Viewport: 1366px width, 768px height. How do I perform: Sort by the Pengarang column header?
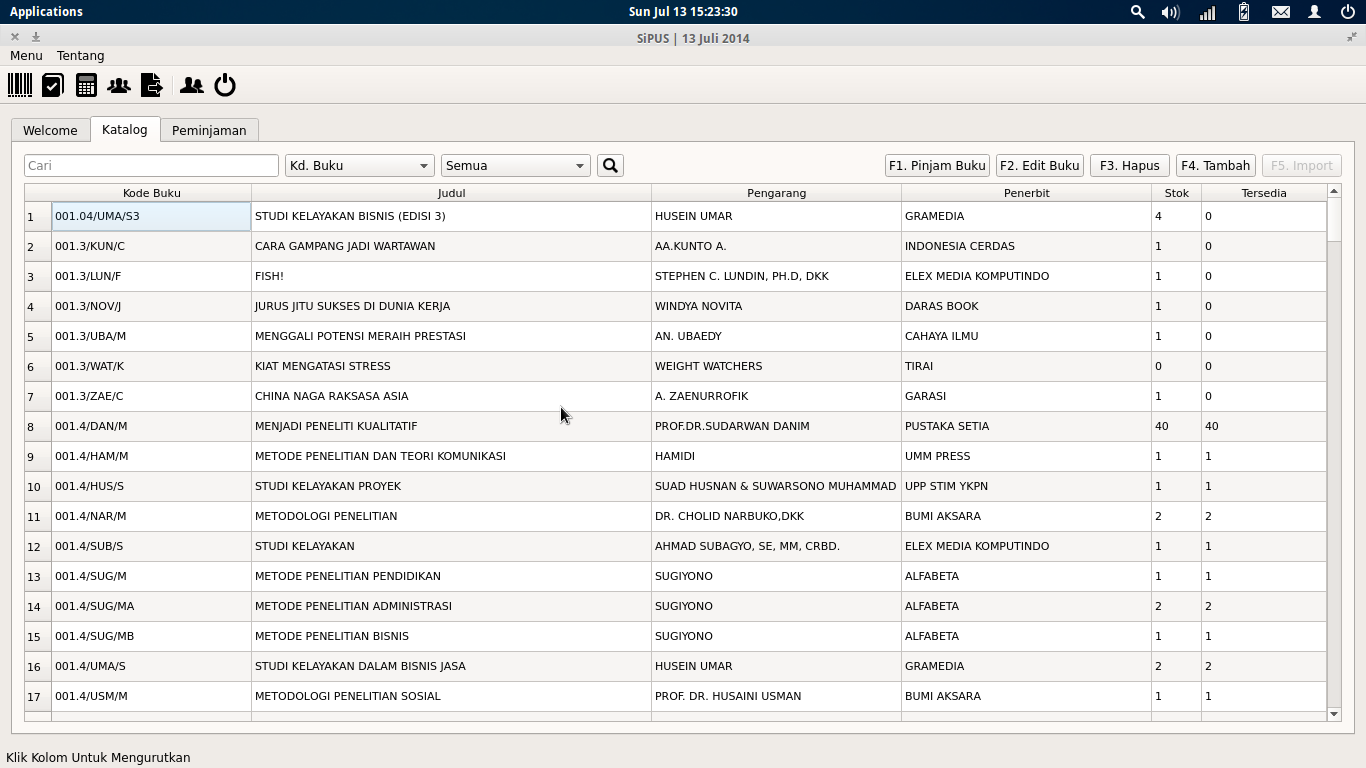click(777, 193)
